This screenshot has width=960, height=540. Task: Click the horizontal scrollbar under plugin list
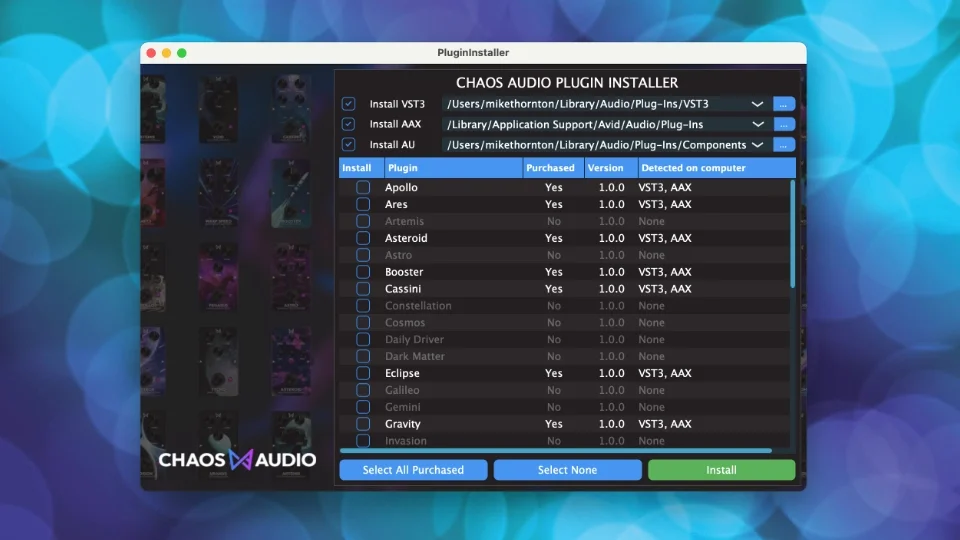click(556, 451)
